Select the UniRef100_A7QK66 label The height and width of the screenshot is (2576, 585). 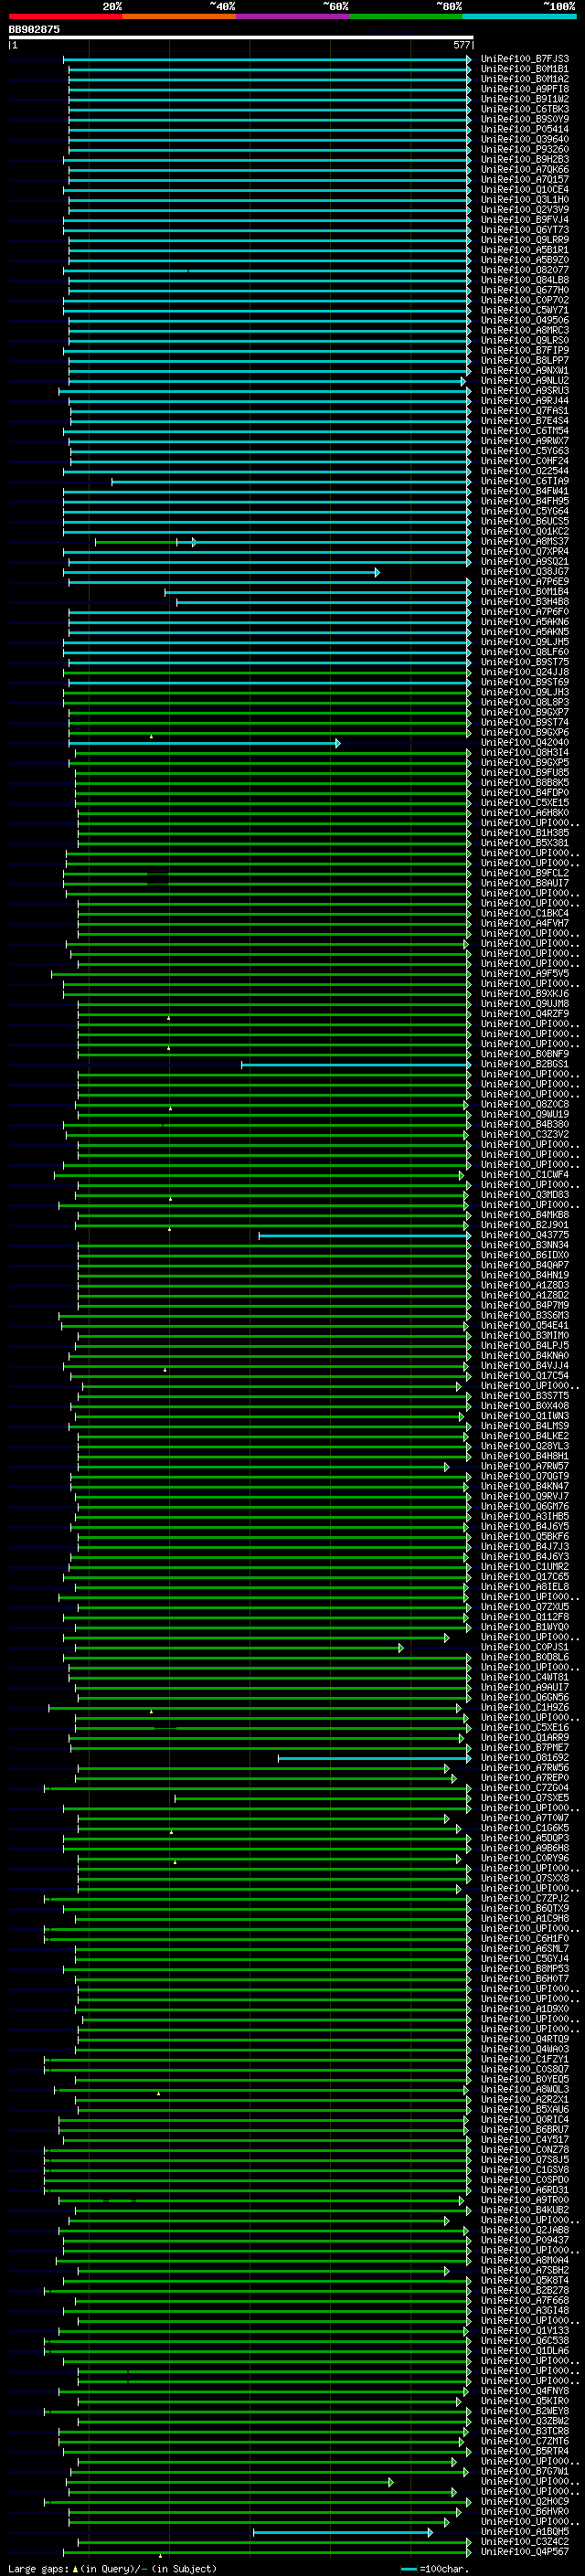[524, 169]
